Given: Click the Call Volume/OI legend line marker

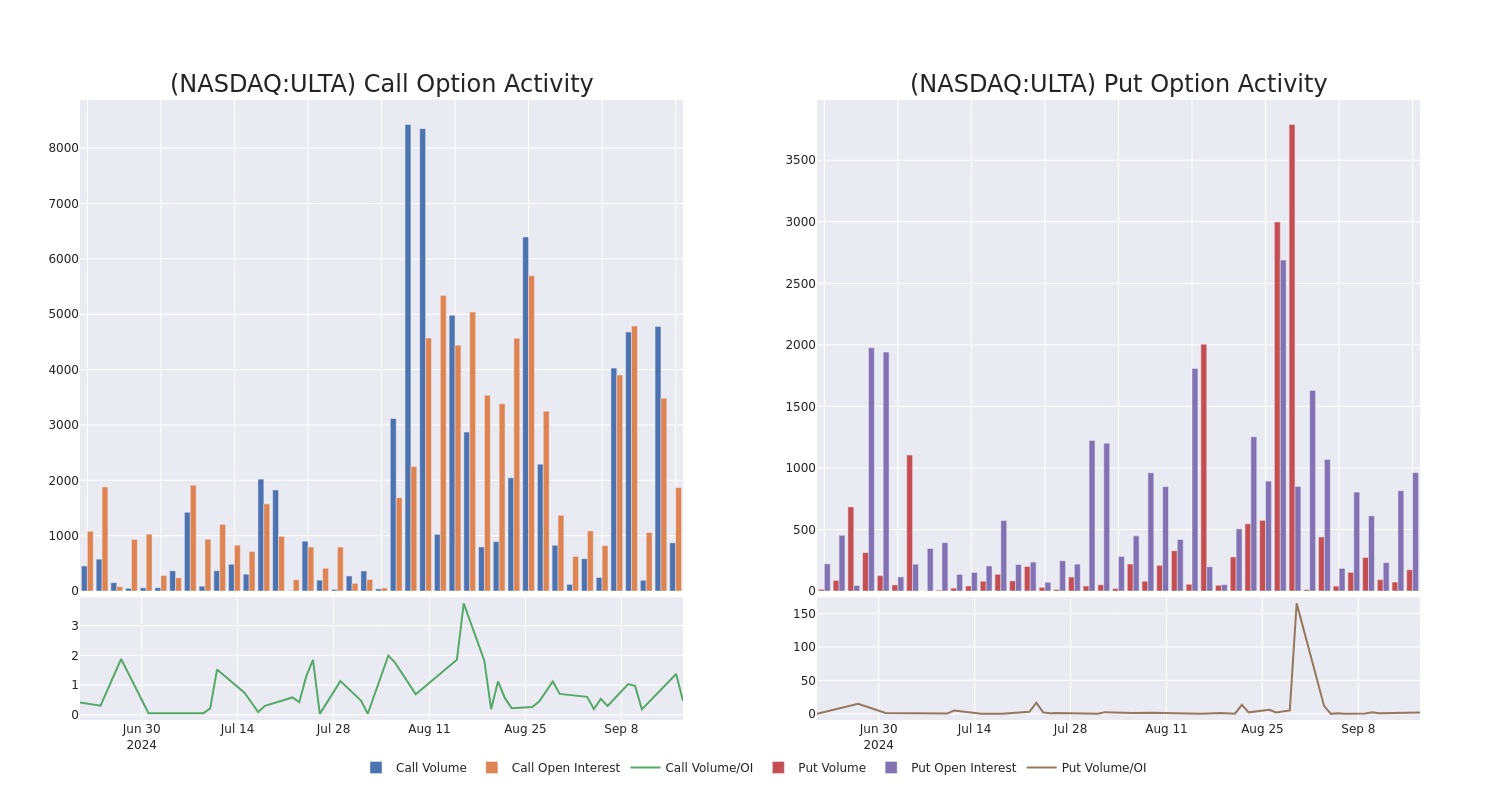Looking at the screenshot, I should coord(645,768).
